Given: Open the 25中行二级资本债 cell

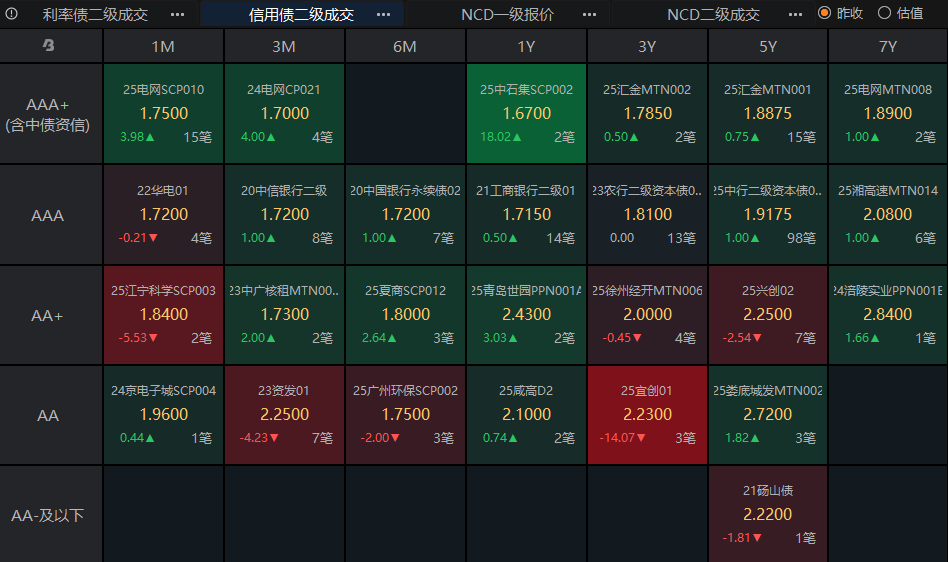Looking at the screenshot, I should [768, 215].
